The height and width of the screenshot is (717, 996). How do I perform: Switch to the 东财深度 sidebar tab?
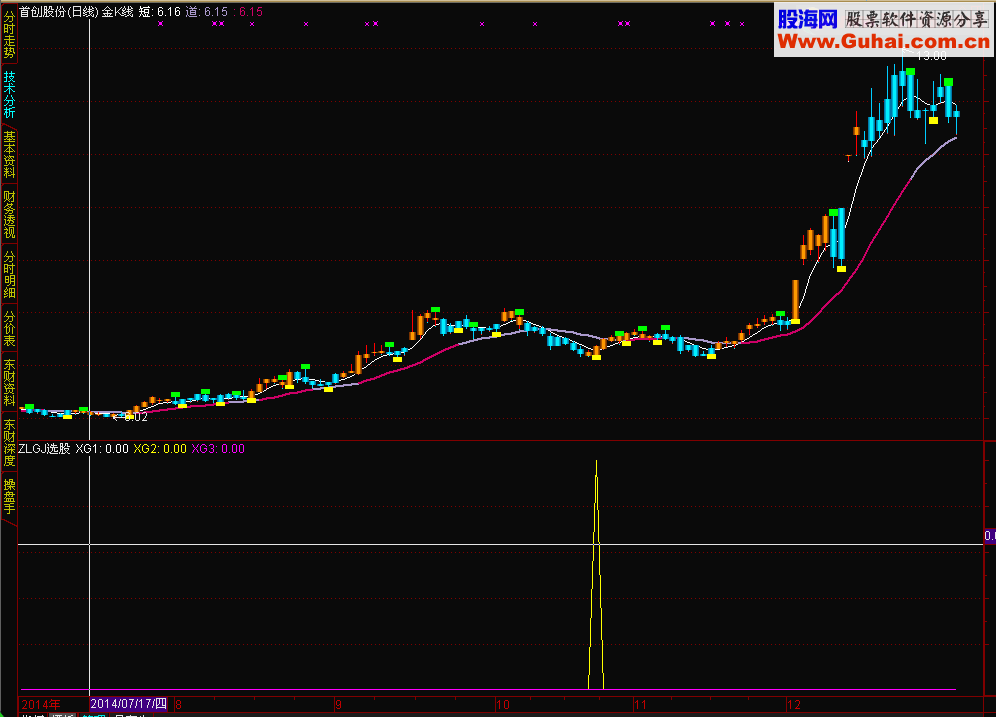(9, 442)
